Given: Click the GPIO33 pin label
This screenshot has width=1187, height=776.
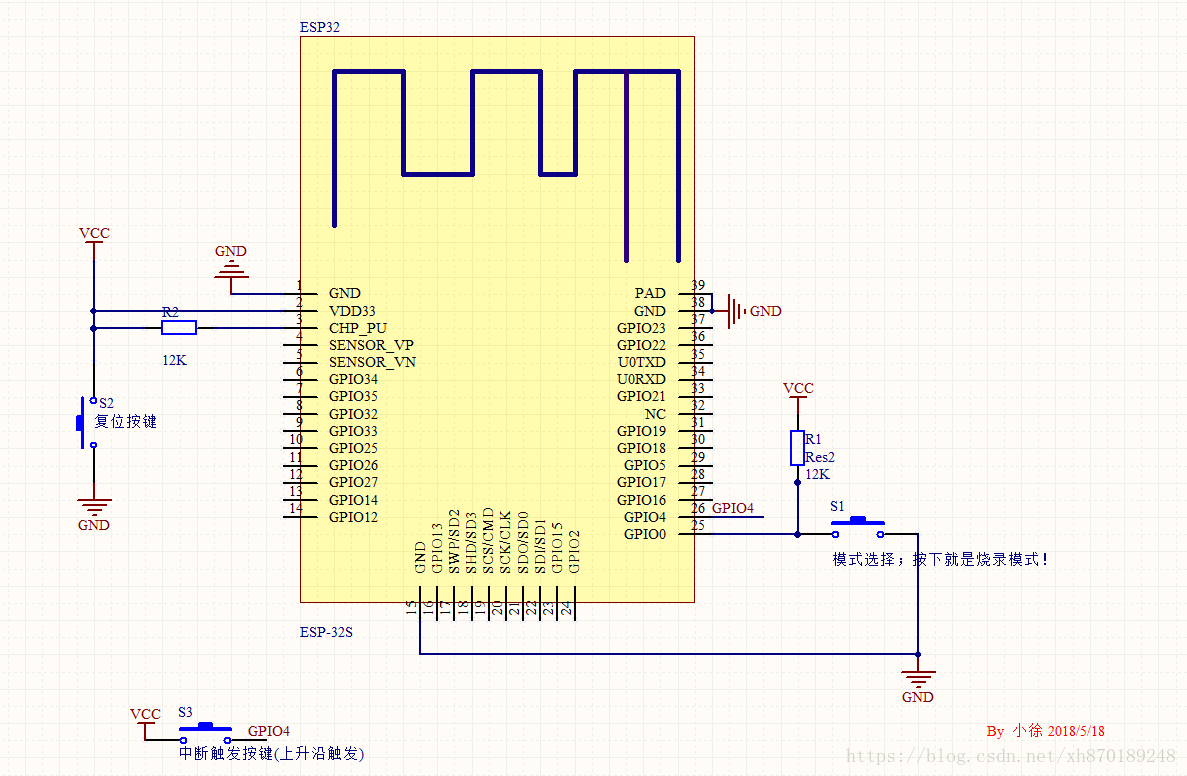Looking at the screenshot, I should 354,431.
